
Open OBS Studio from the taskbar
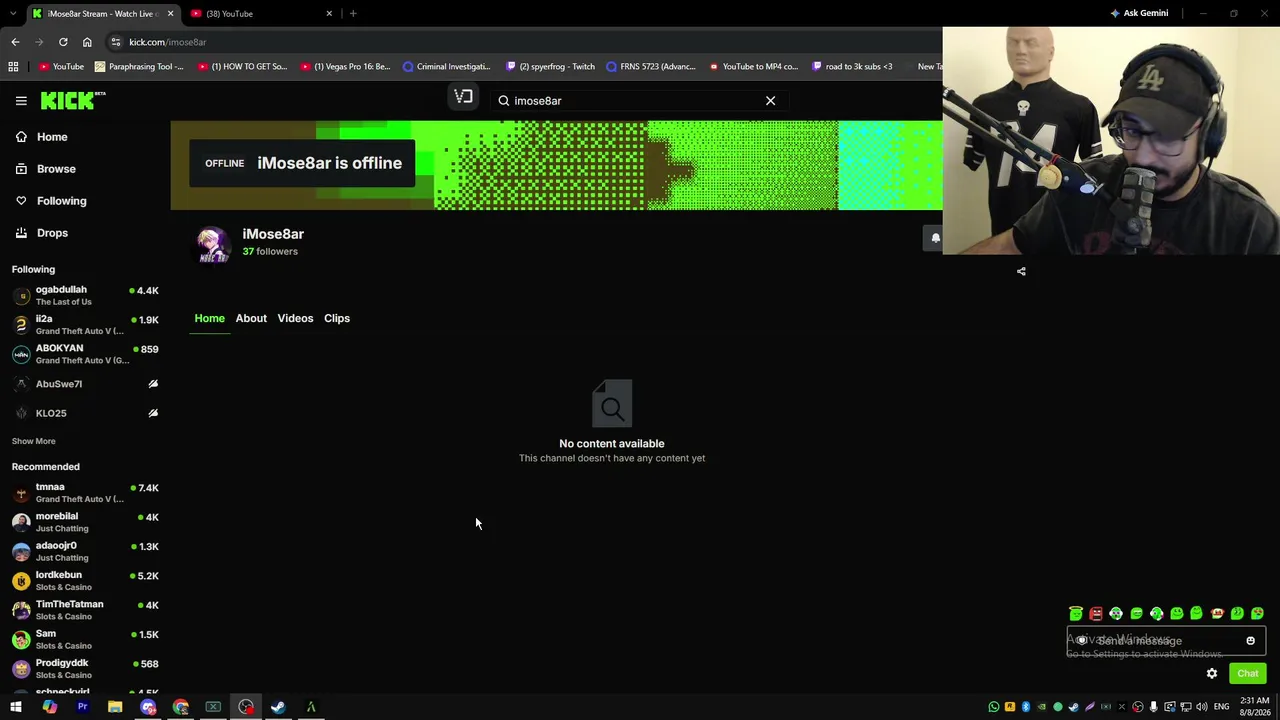pos(246,708)
